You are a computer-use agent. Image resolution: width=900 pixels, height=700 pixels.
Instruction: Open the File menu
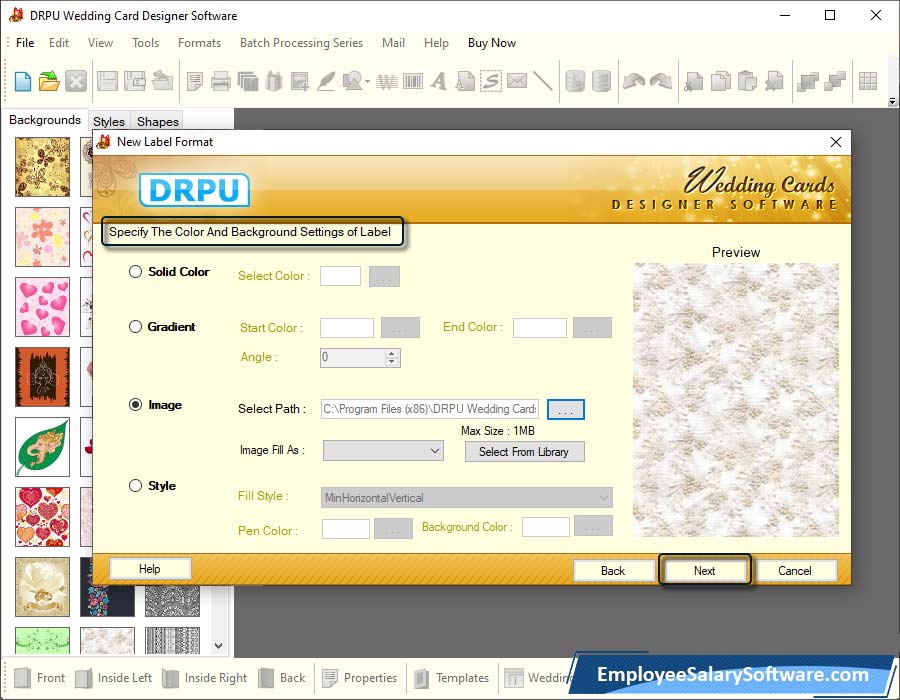(25, 42)
